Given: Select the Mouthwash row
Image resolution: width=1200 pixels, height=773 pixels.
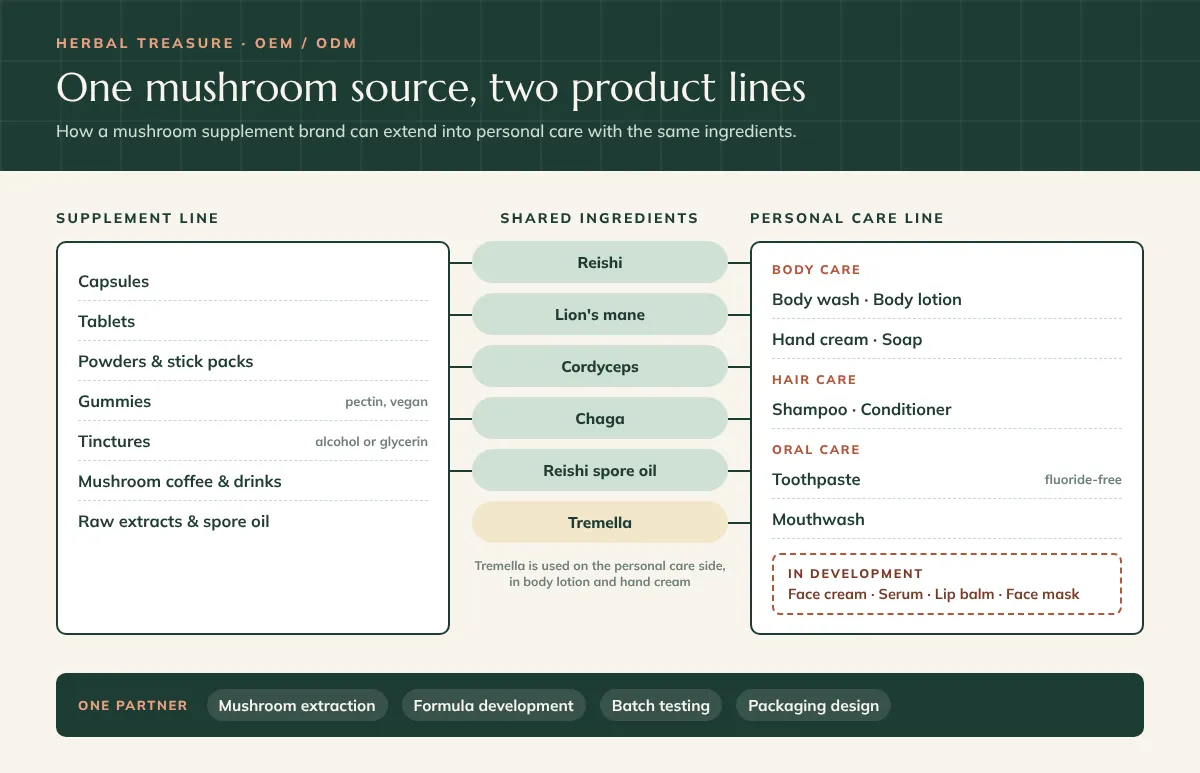Looking at the screenshot, I should point(947,520).
